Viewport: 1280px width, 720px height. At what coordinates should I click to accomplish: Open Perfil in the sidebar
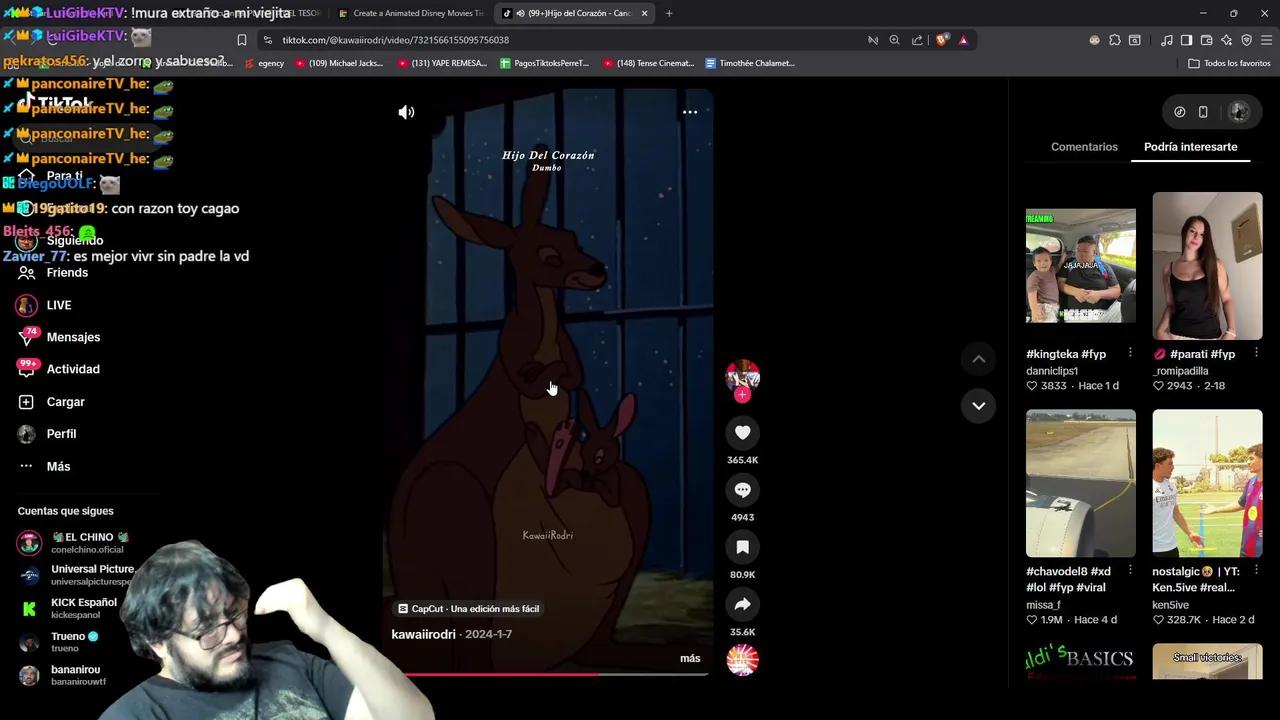pos(61,434)
